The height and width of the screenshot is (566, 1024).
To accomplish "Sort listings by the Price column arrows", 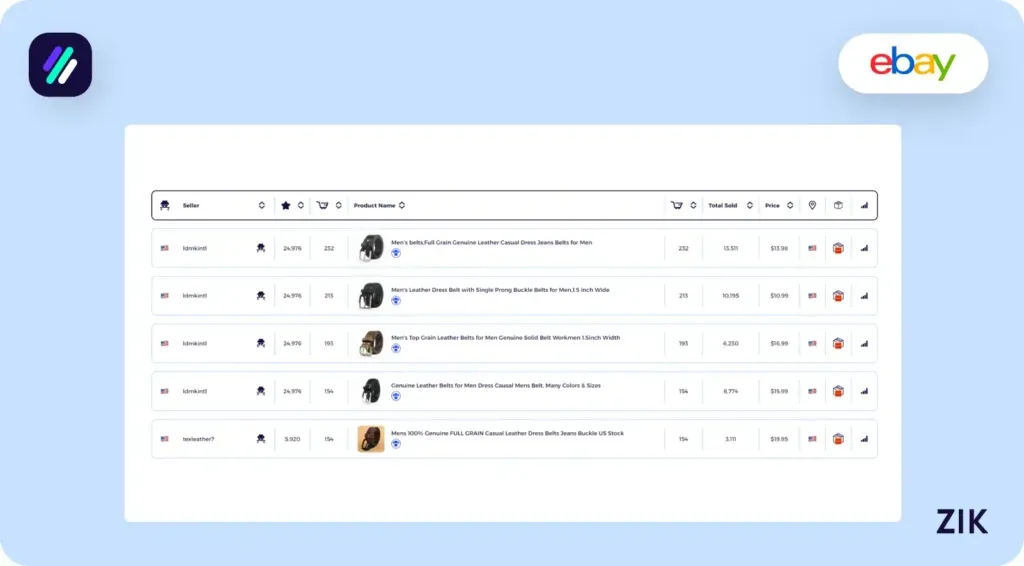I will coord(790,205).
